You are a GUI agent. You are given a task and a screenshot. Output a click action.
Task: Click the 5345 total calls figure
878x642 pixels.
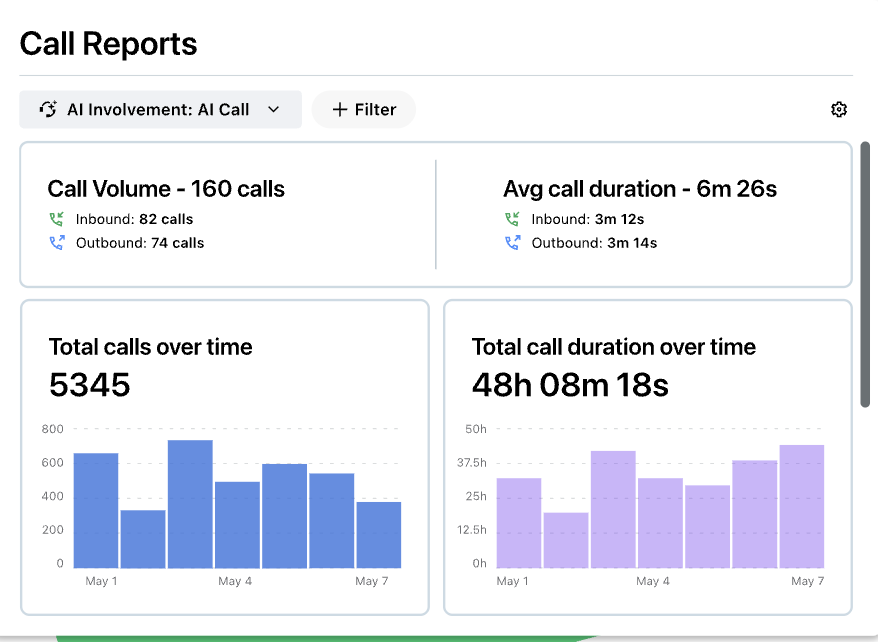click(x=90, y=385)
